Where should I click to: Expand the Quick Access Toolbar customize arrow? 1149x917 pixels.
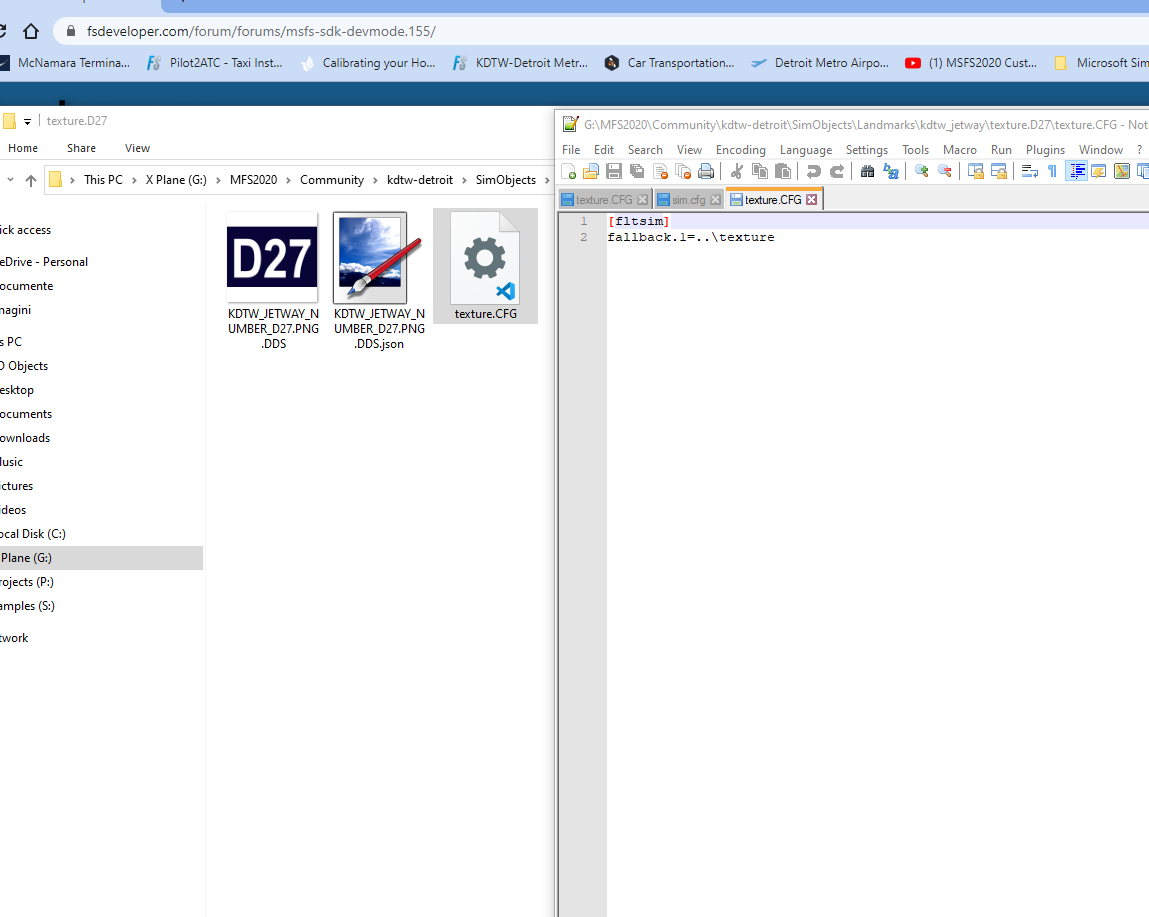28,122
